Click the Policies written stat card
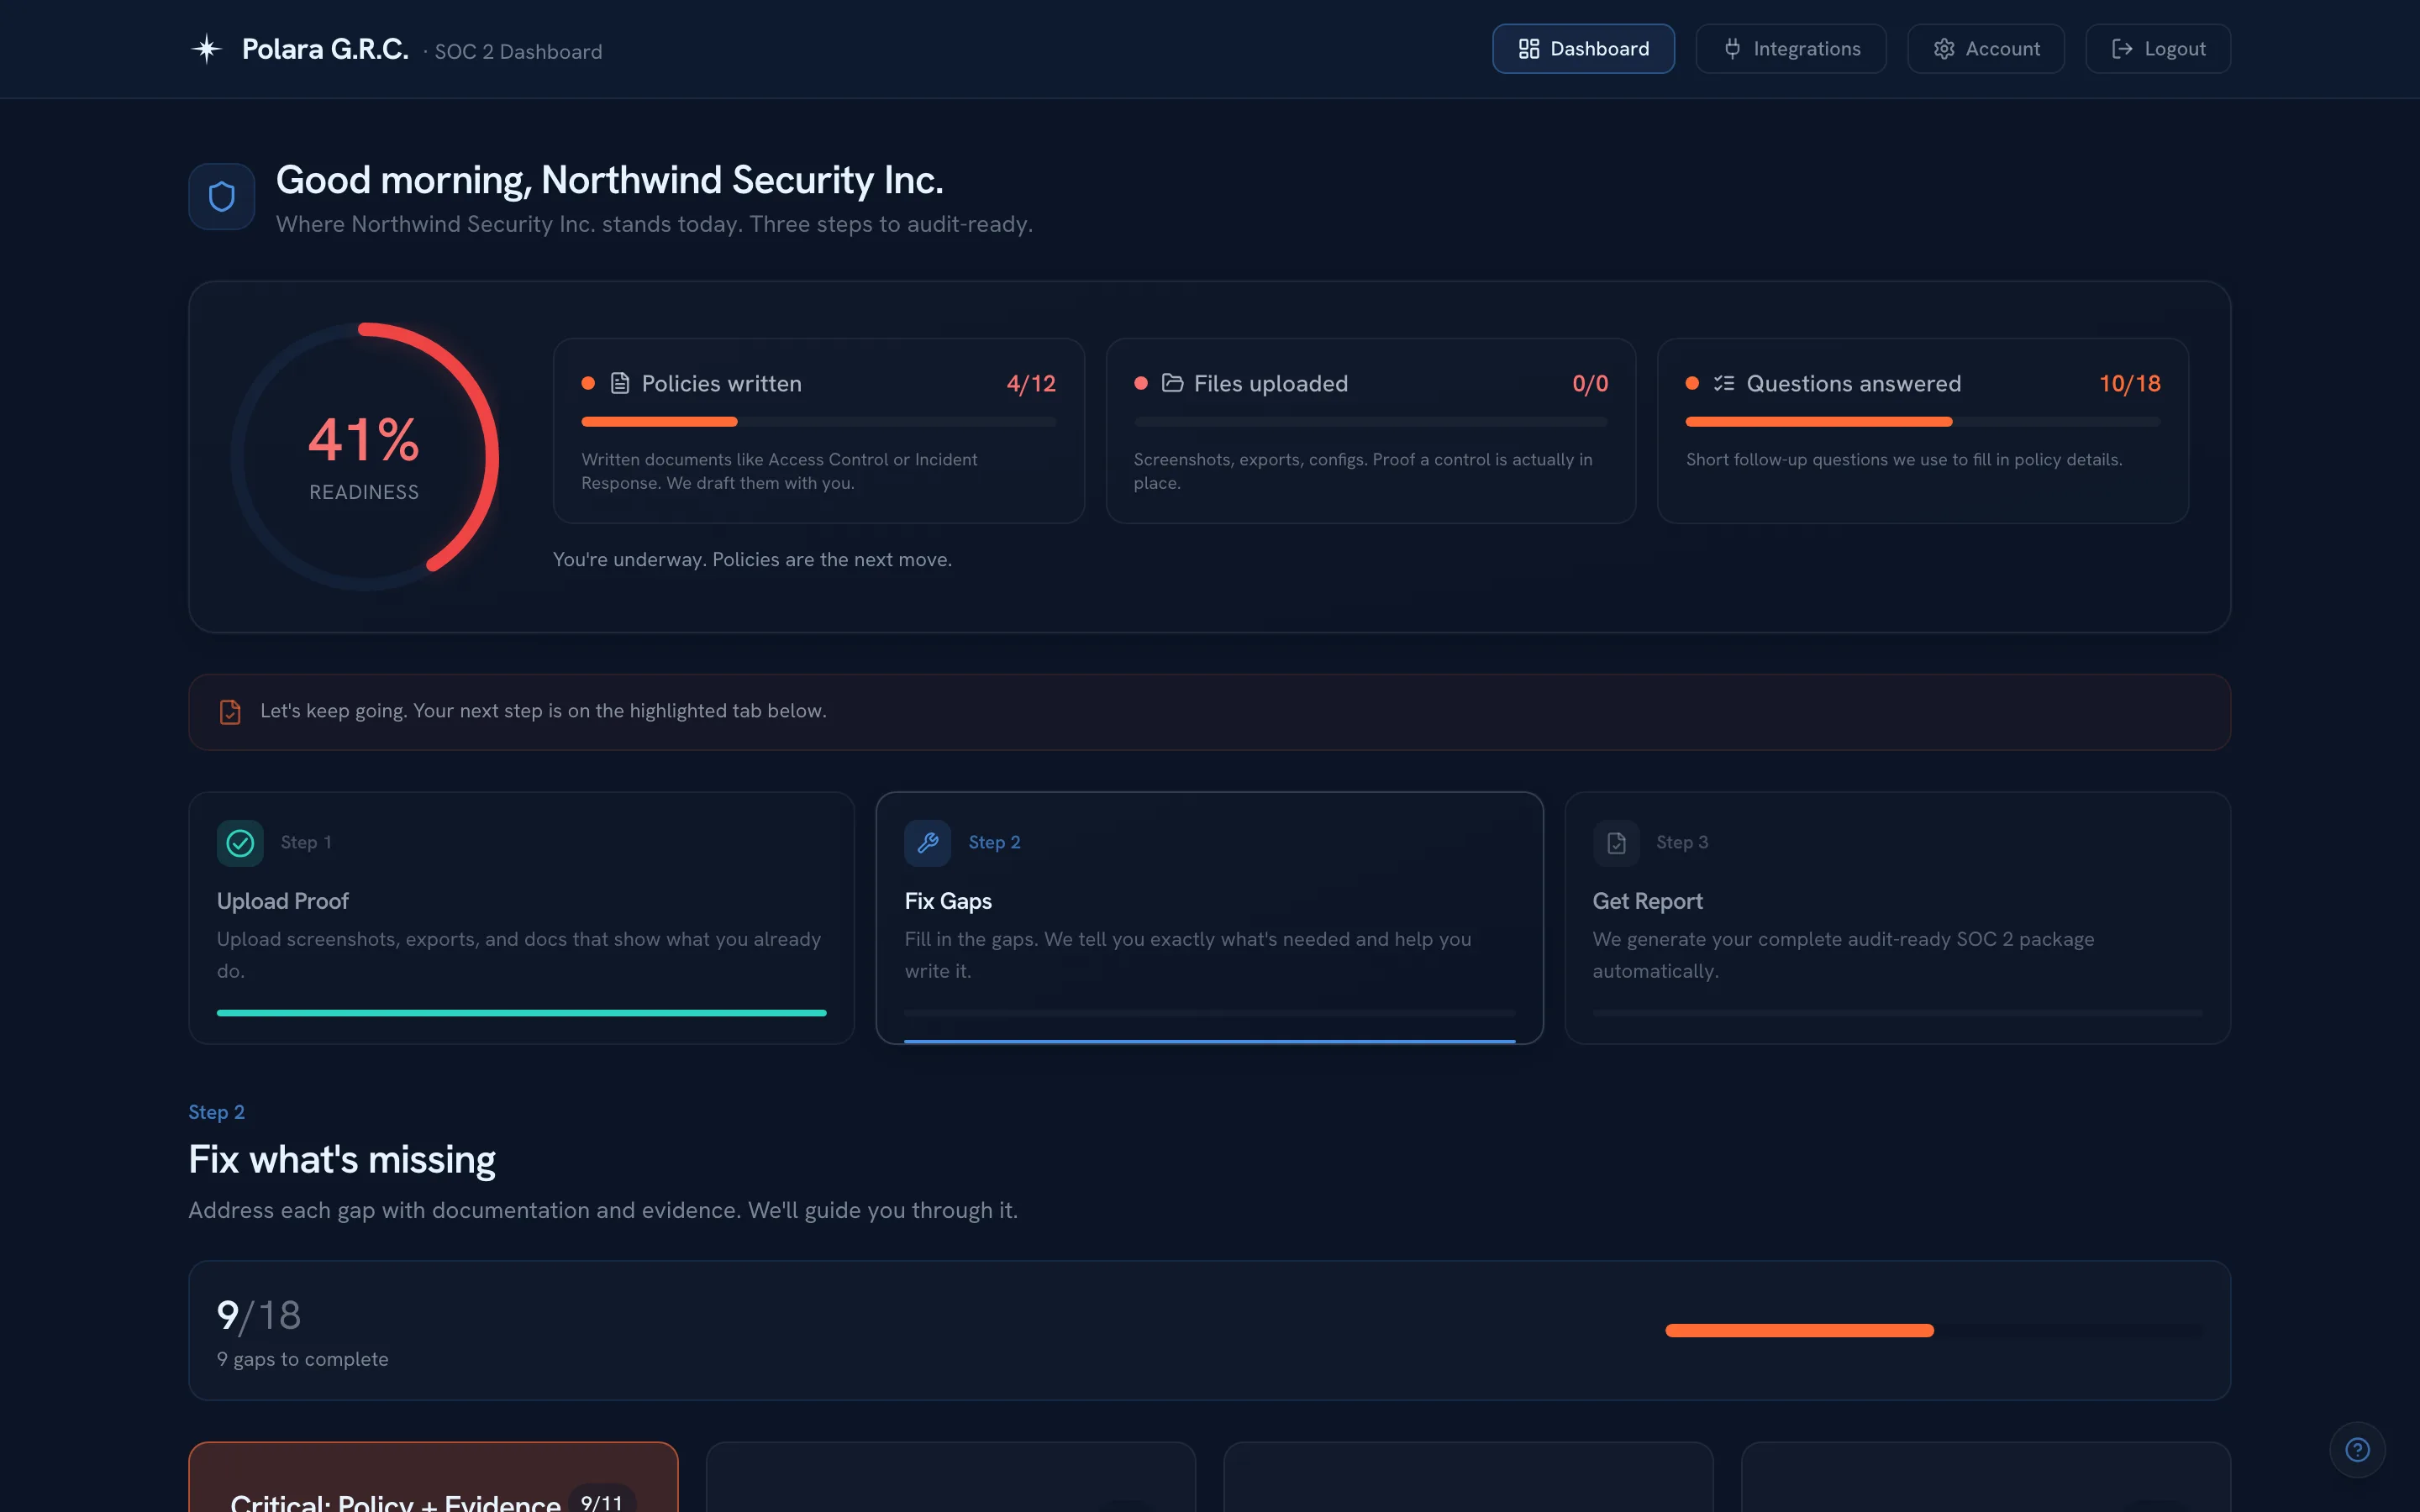 (x=818, y=430)
